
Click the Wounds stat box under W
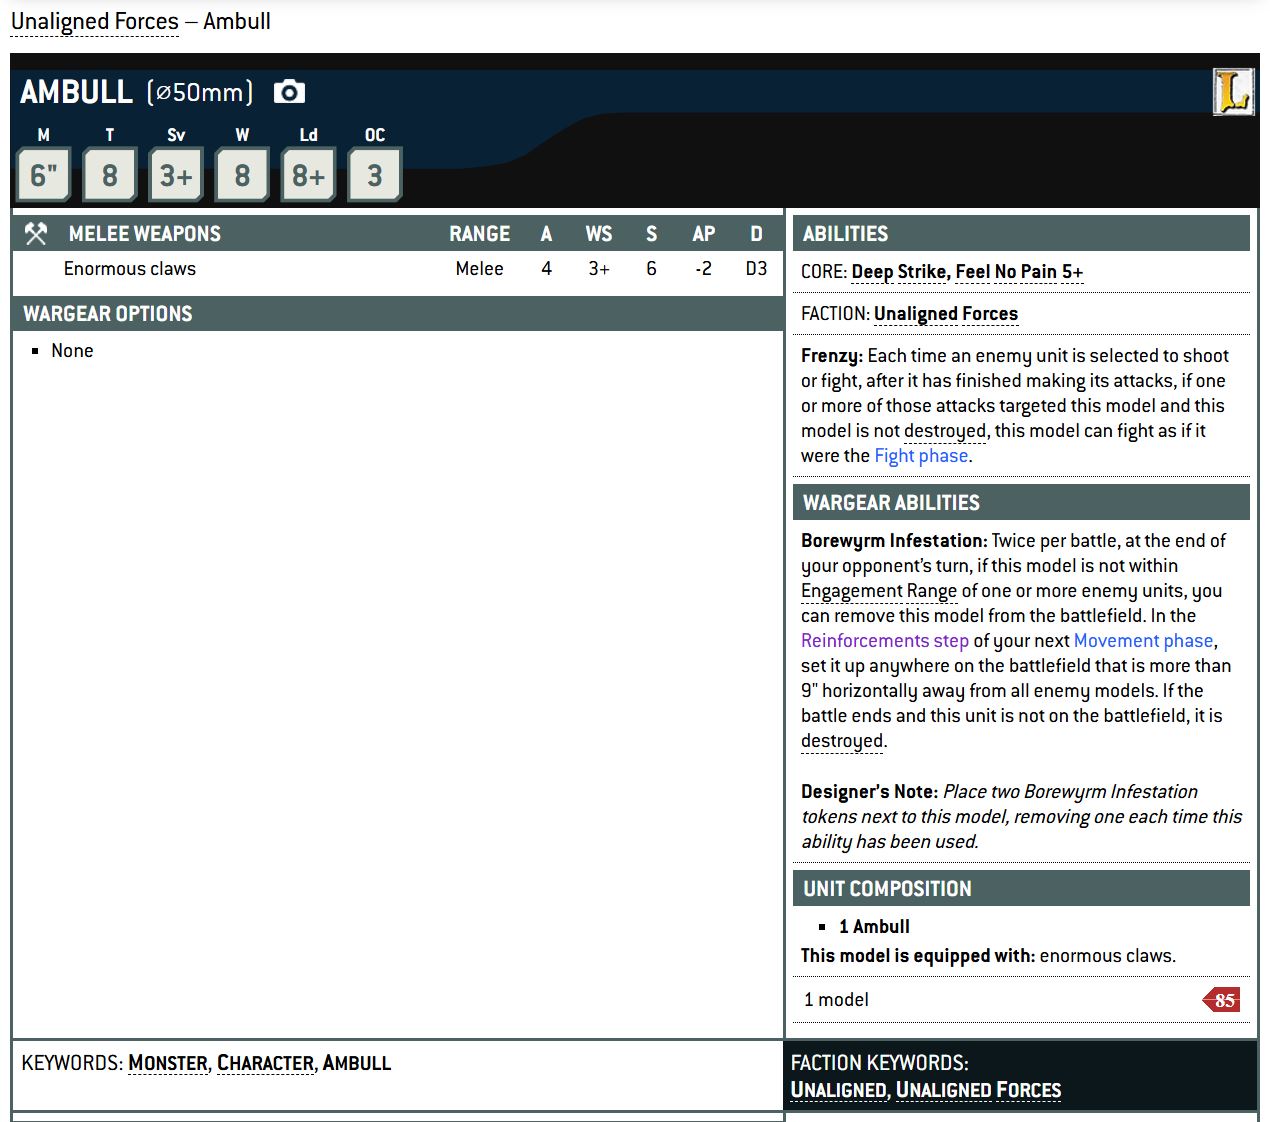[x=242, y=175]
